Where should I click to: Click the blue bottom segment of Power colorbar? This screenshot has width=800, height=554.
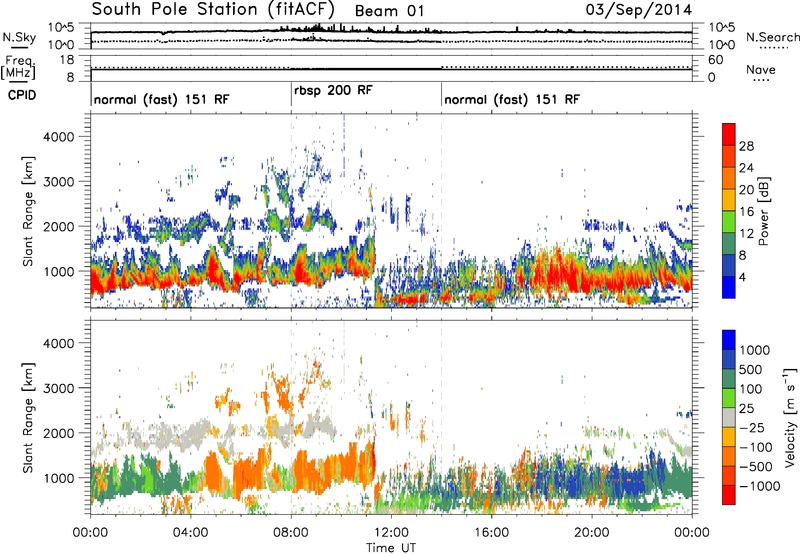pos(729,287)
